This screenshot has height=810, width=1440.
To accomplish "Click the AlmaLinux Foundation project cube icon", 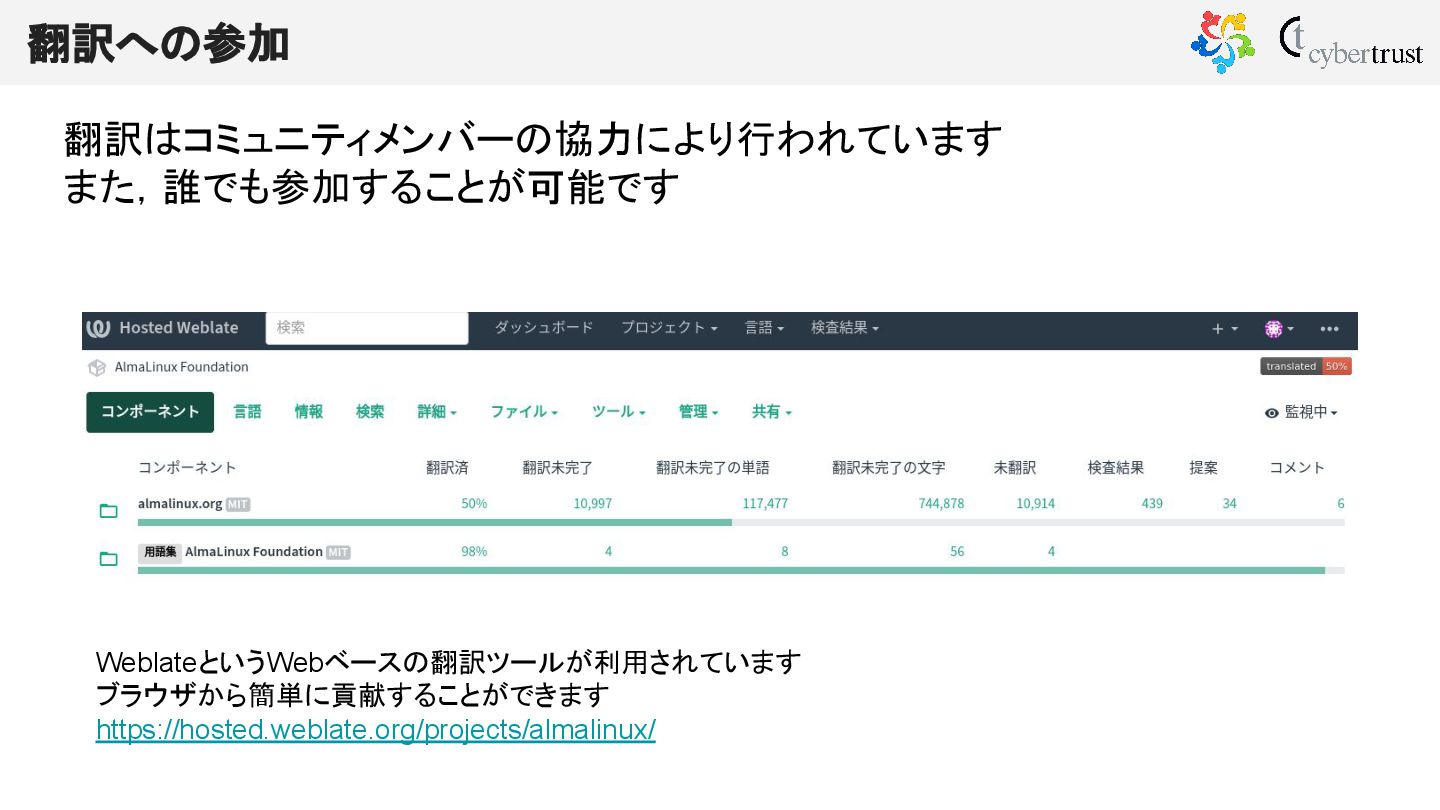I will (x=97, y=367).
